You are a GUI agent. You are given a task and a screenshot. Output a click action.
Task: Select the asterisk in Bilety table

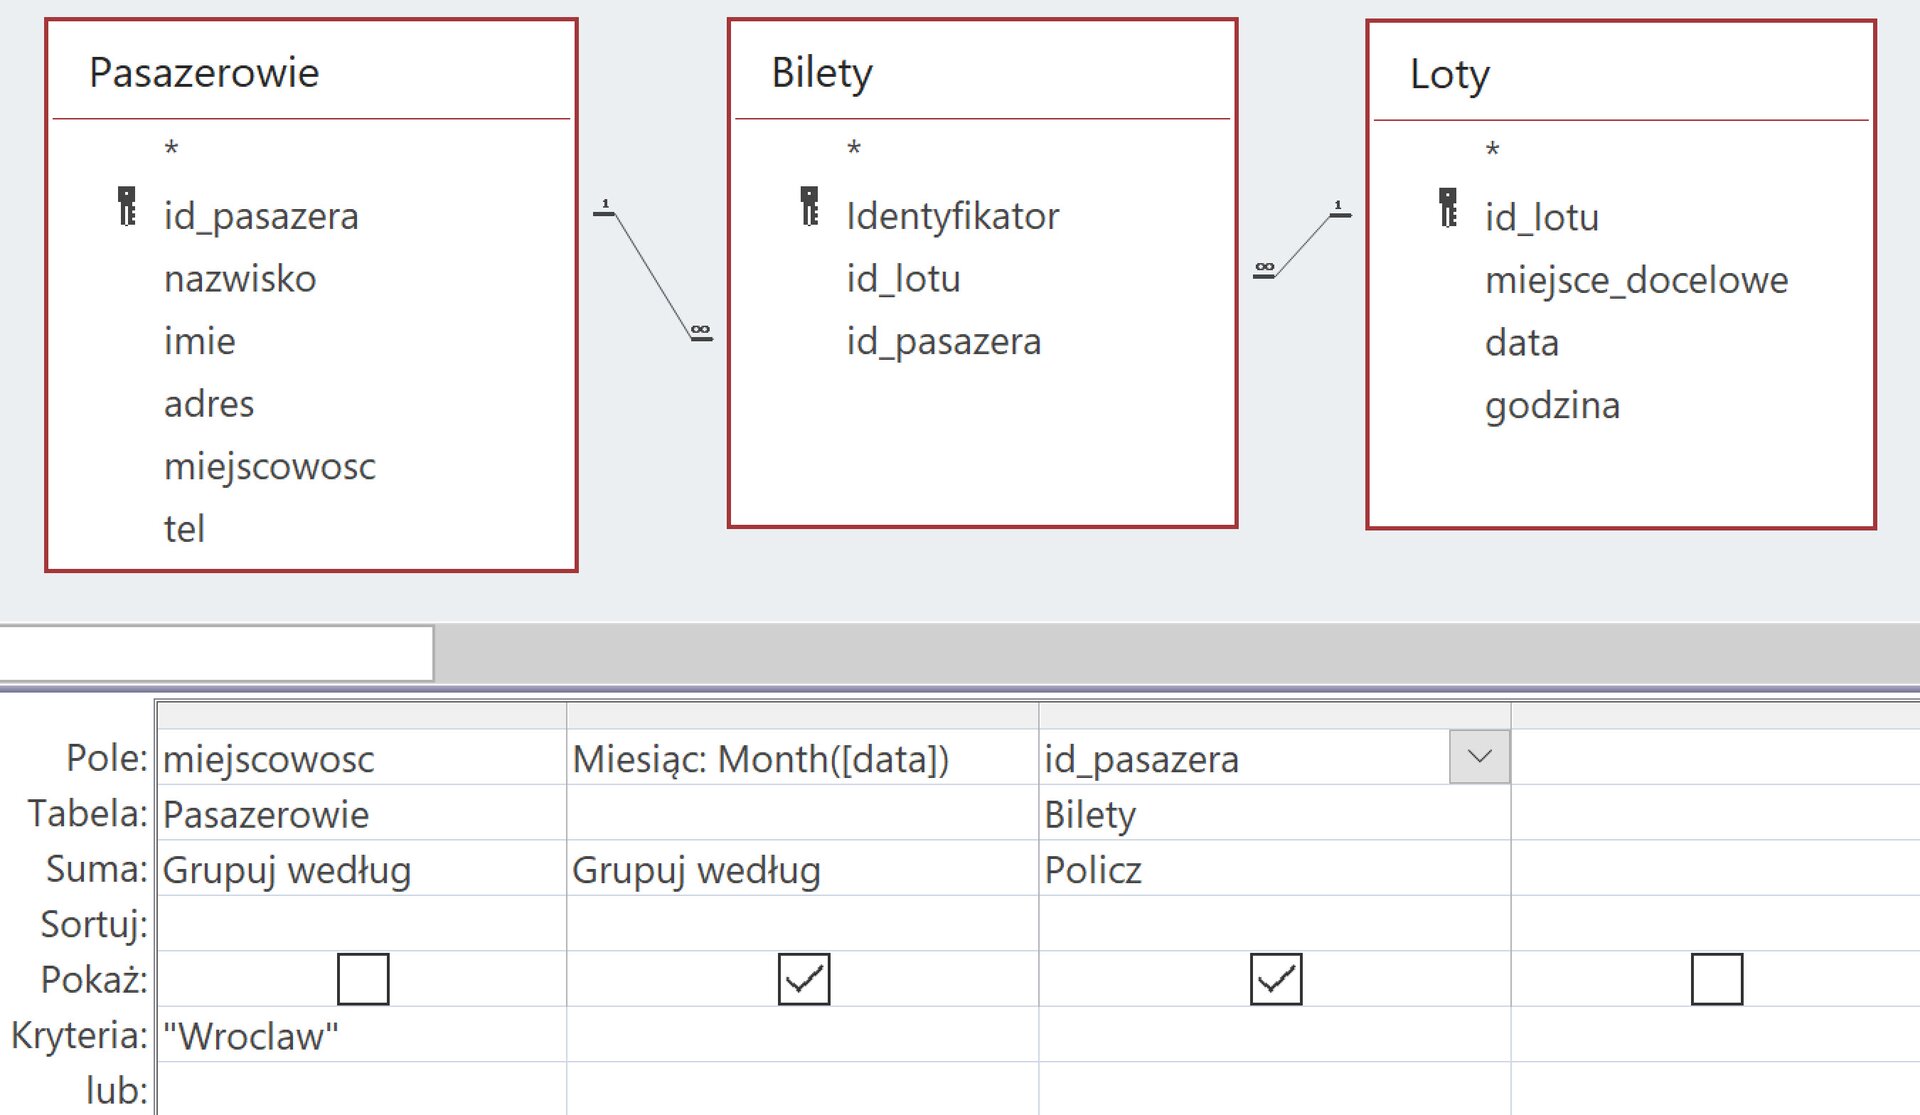click(x=853, y=150)
